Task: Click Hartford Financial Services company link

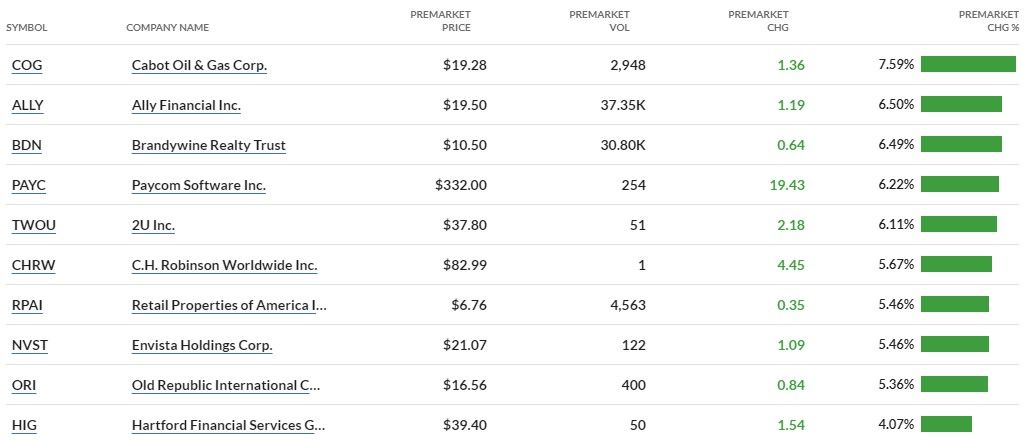Action: click(228, 425)
